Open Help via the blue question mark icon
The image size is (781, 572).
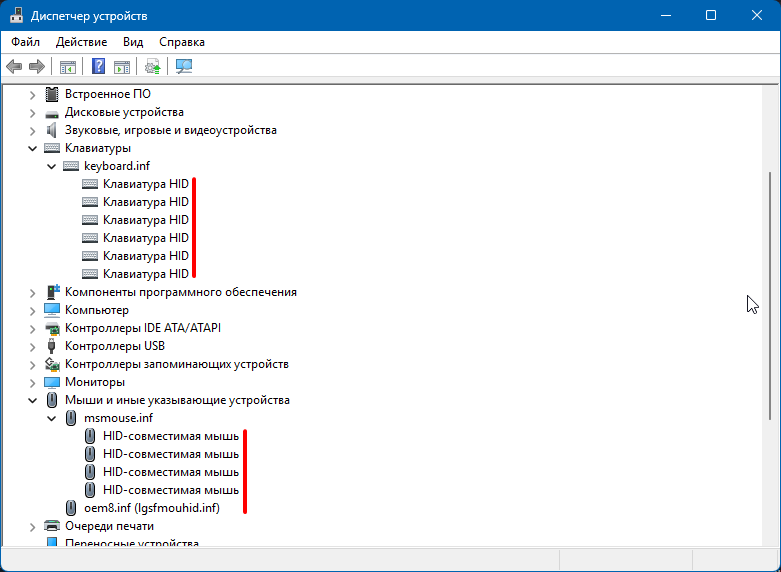[x=99, y=66]
